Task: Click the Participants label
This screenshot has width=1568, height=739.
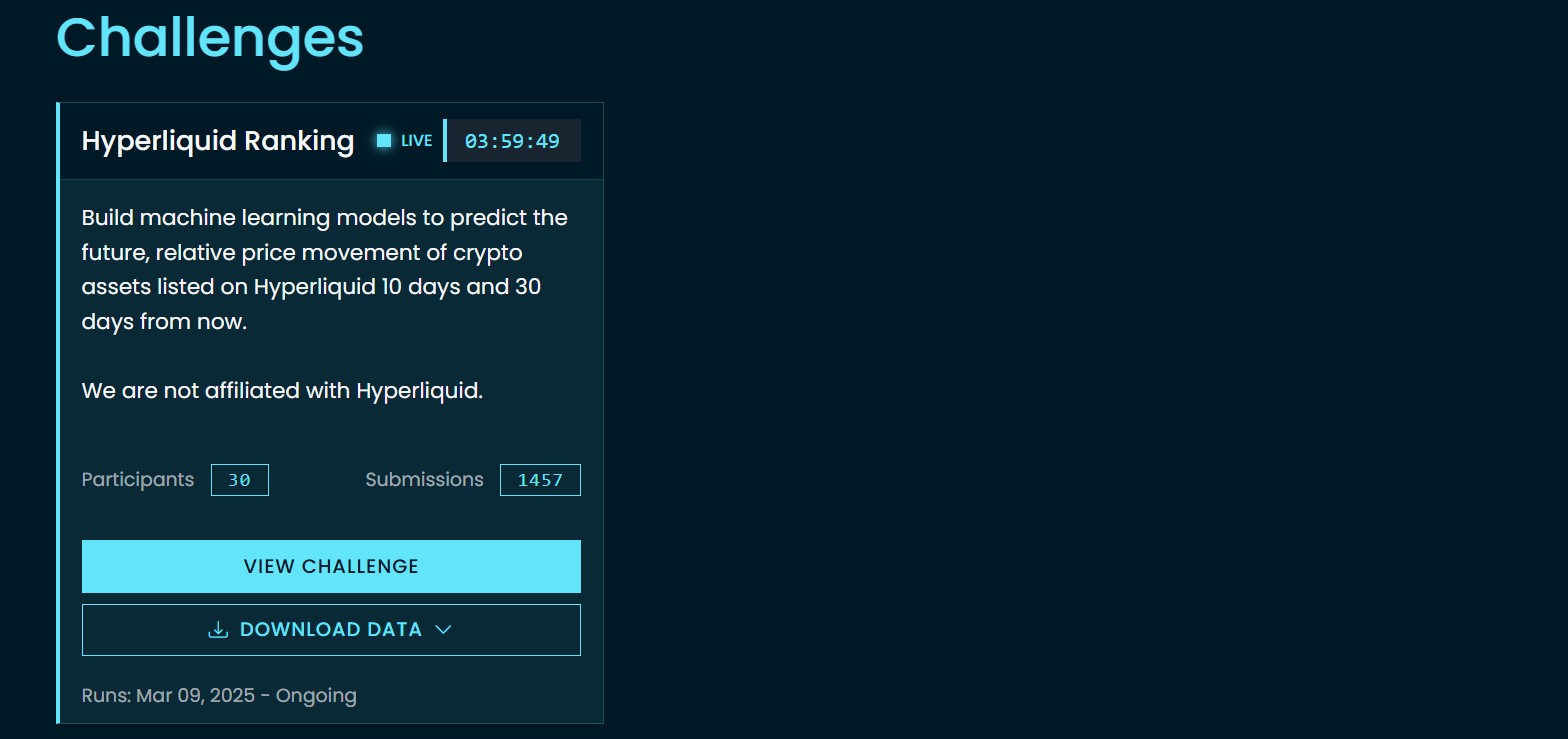Action: click(138, 480)
